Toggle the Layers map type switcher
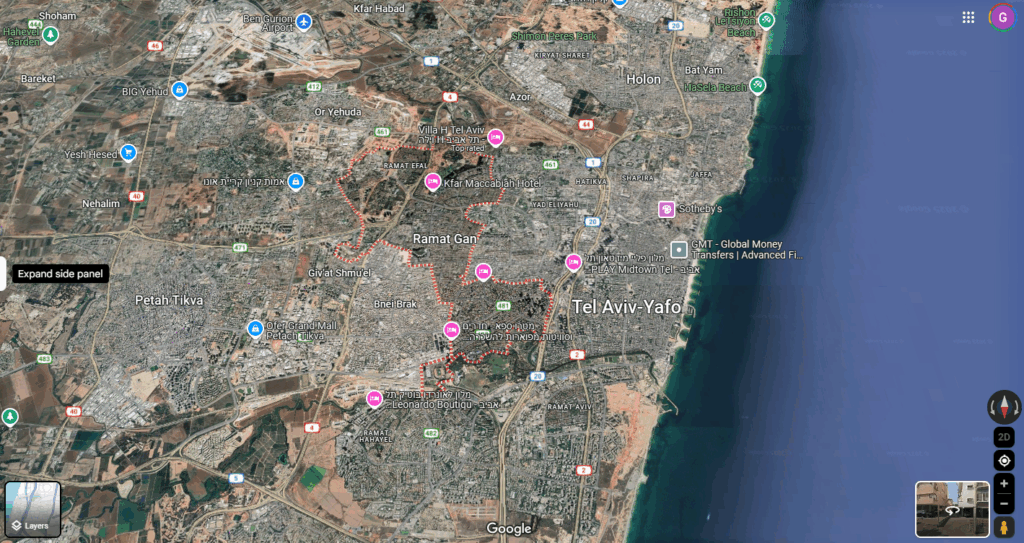This screenshot has height=543, width=1024. pos(33,509)
